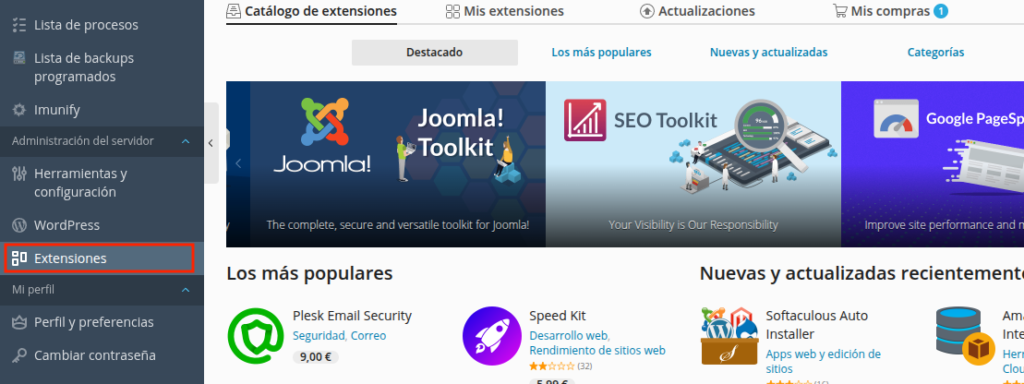Select Nuevas y actualizadas filter
1024x384 pixels.
769,52
